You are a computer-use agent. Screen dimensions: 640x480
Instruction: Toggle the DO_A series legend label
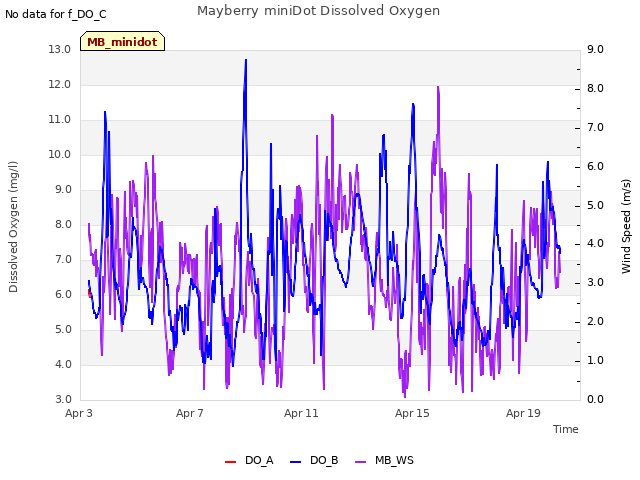[x=259, y=460]
